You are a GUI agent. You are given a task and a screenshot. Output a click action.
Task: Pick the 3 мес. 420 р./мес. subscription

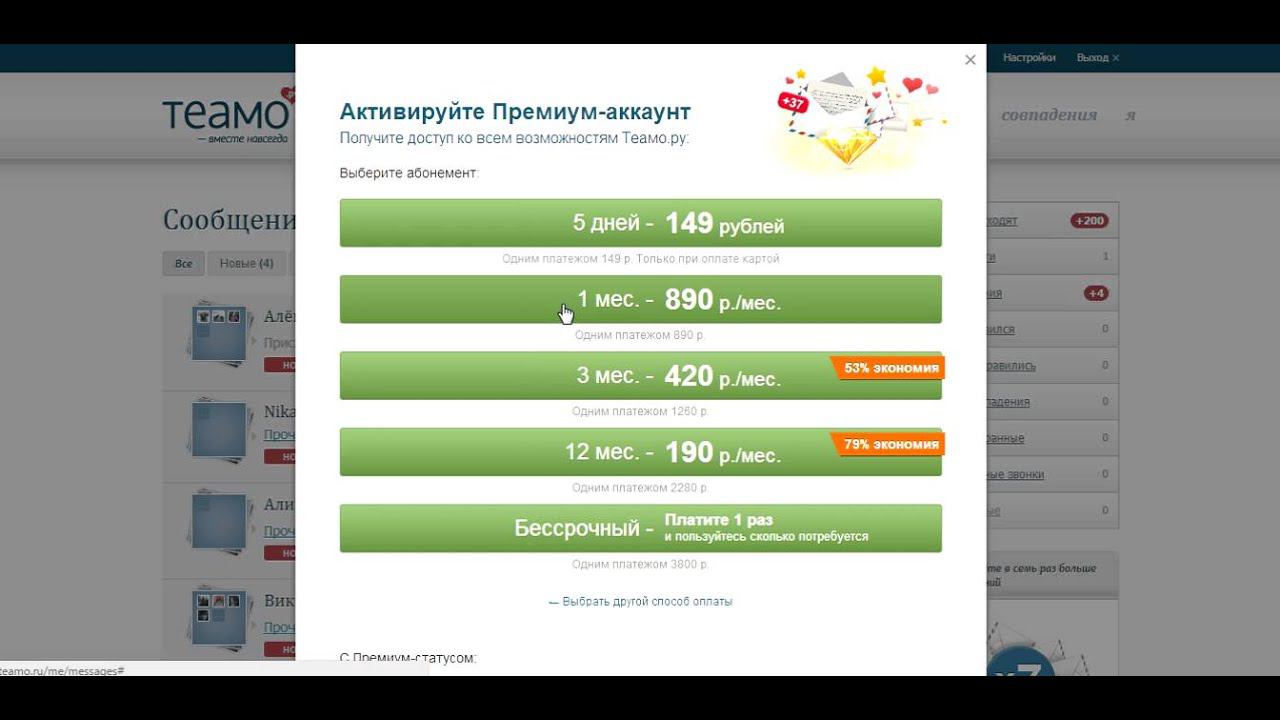(x=640, y=375)
